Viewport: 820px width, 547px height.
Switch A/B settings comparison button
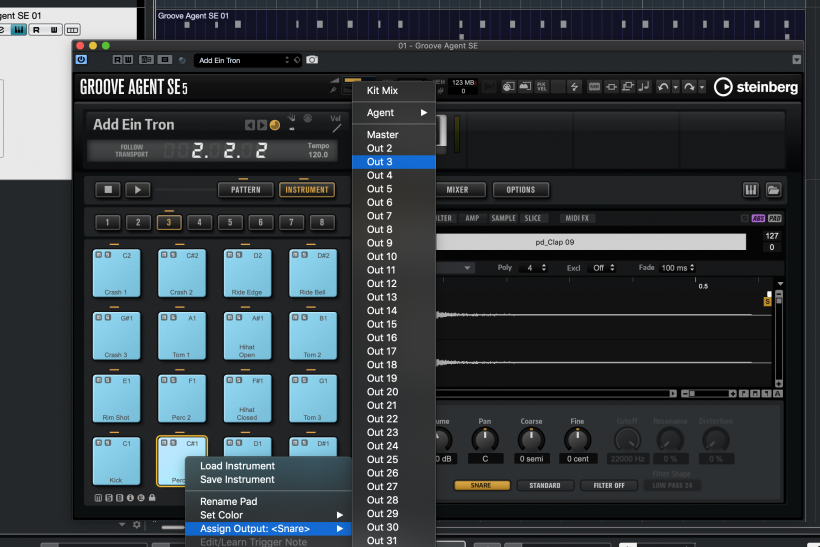coord(146,60)
